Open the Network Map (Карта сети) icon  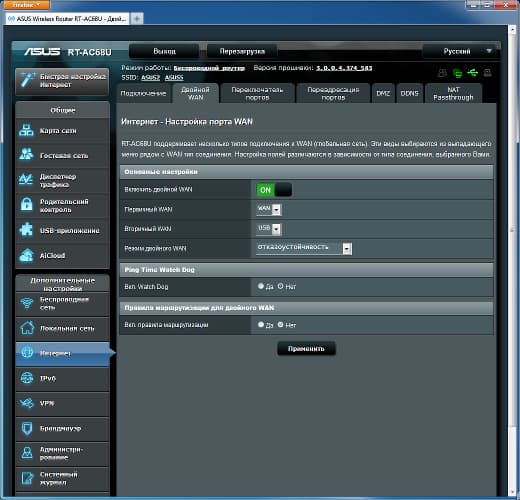(26, 130)
